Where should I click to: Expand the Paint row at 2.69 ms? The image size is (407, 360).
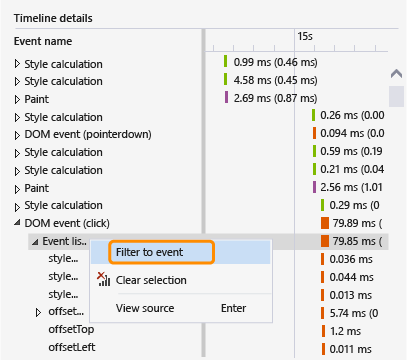pyautogui.click(x=17, y=99)
